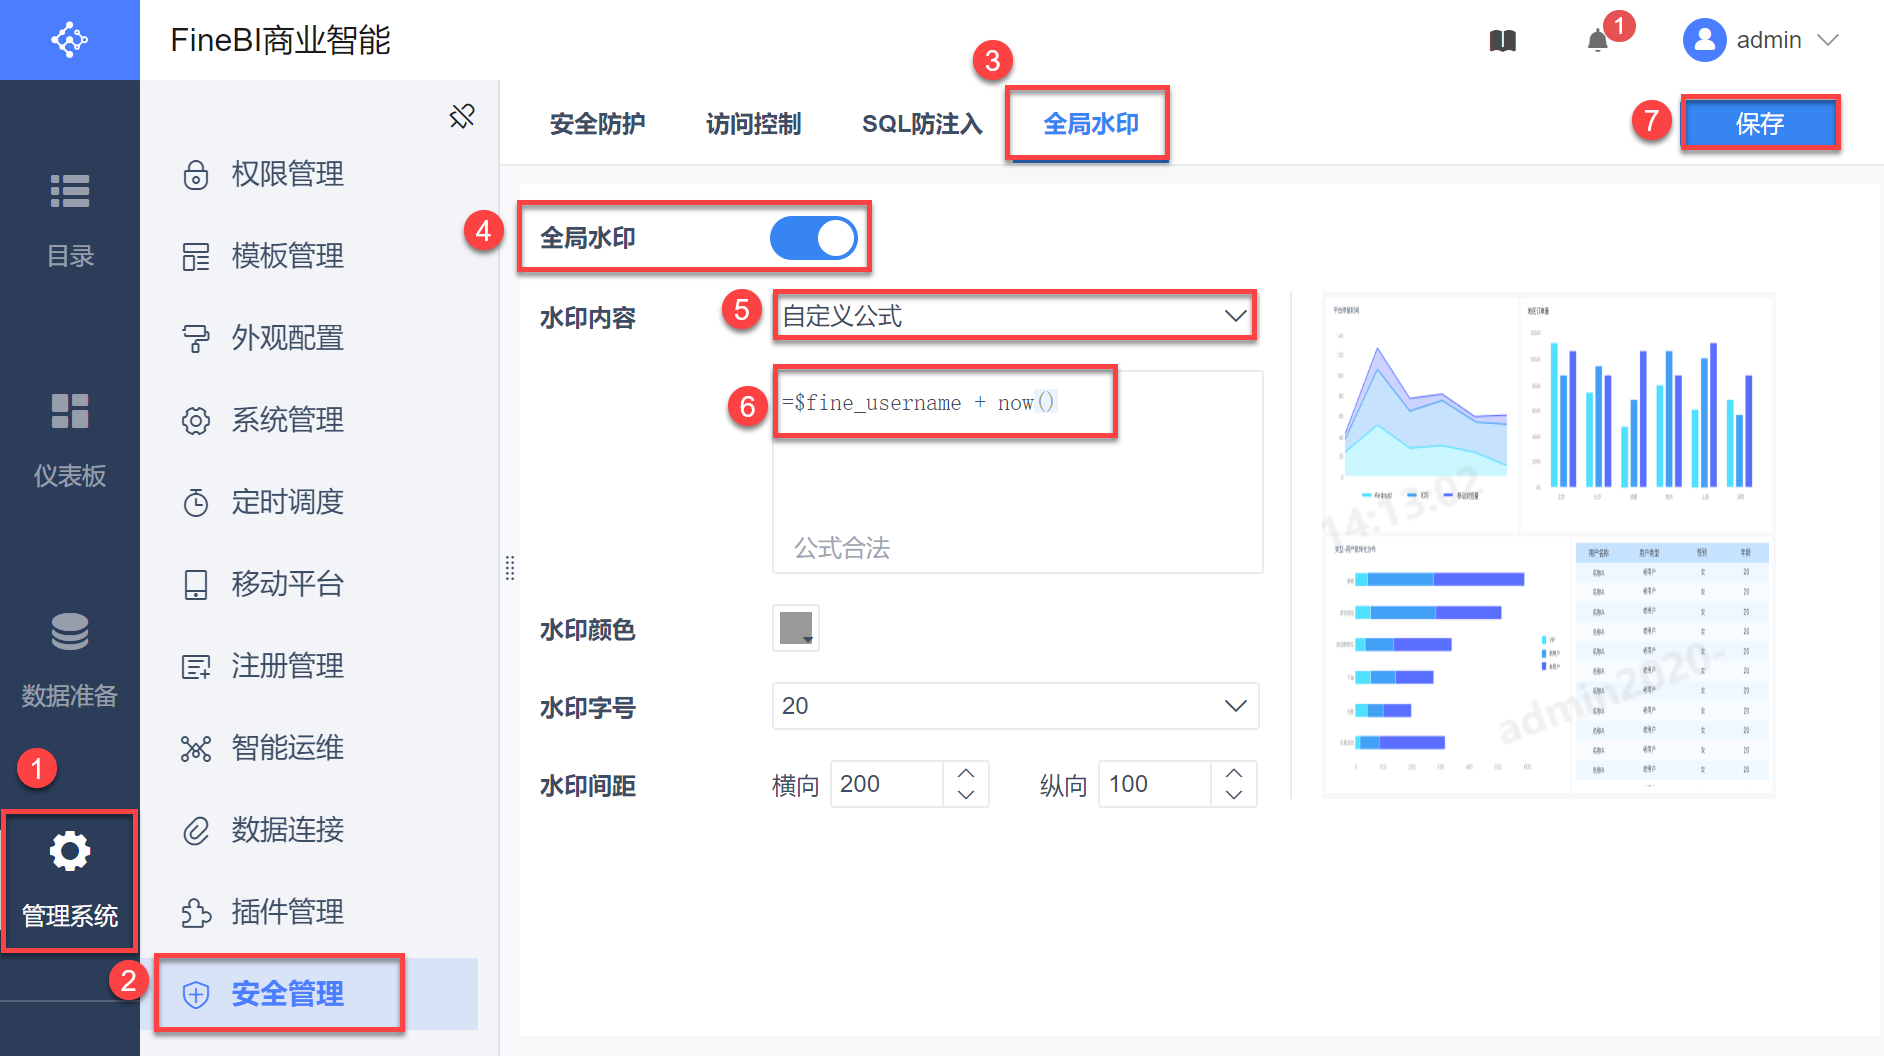Click the 横向 spacing input field

pyautogui.click(x=887, y=784)
